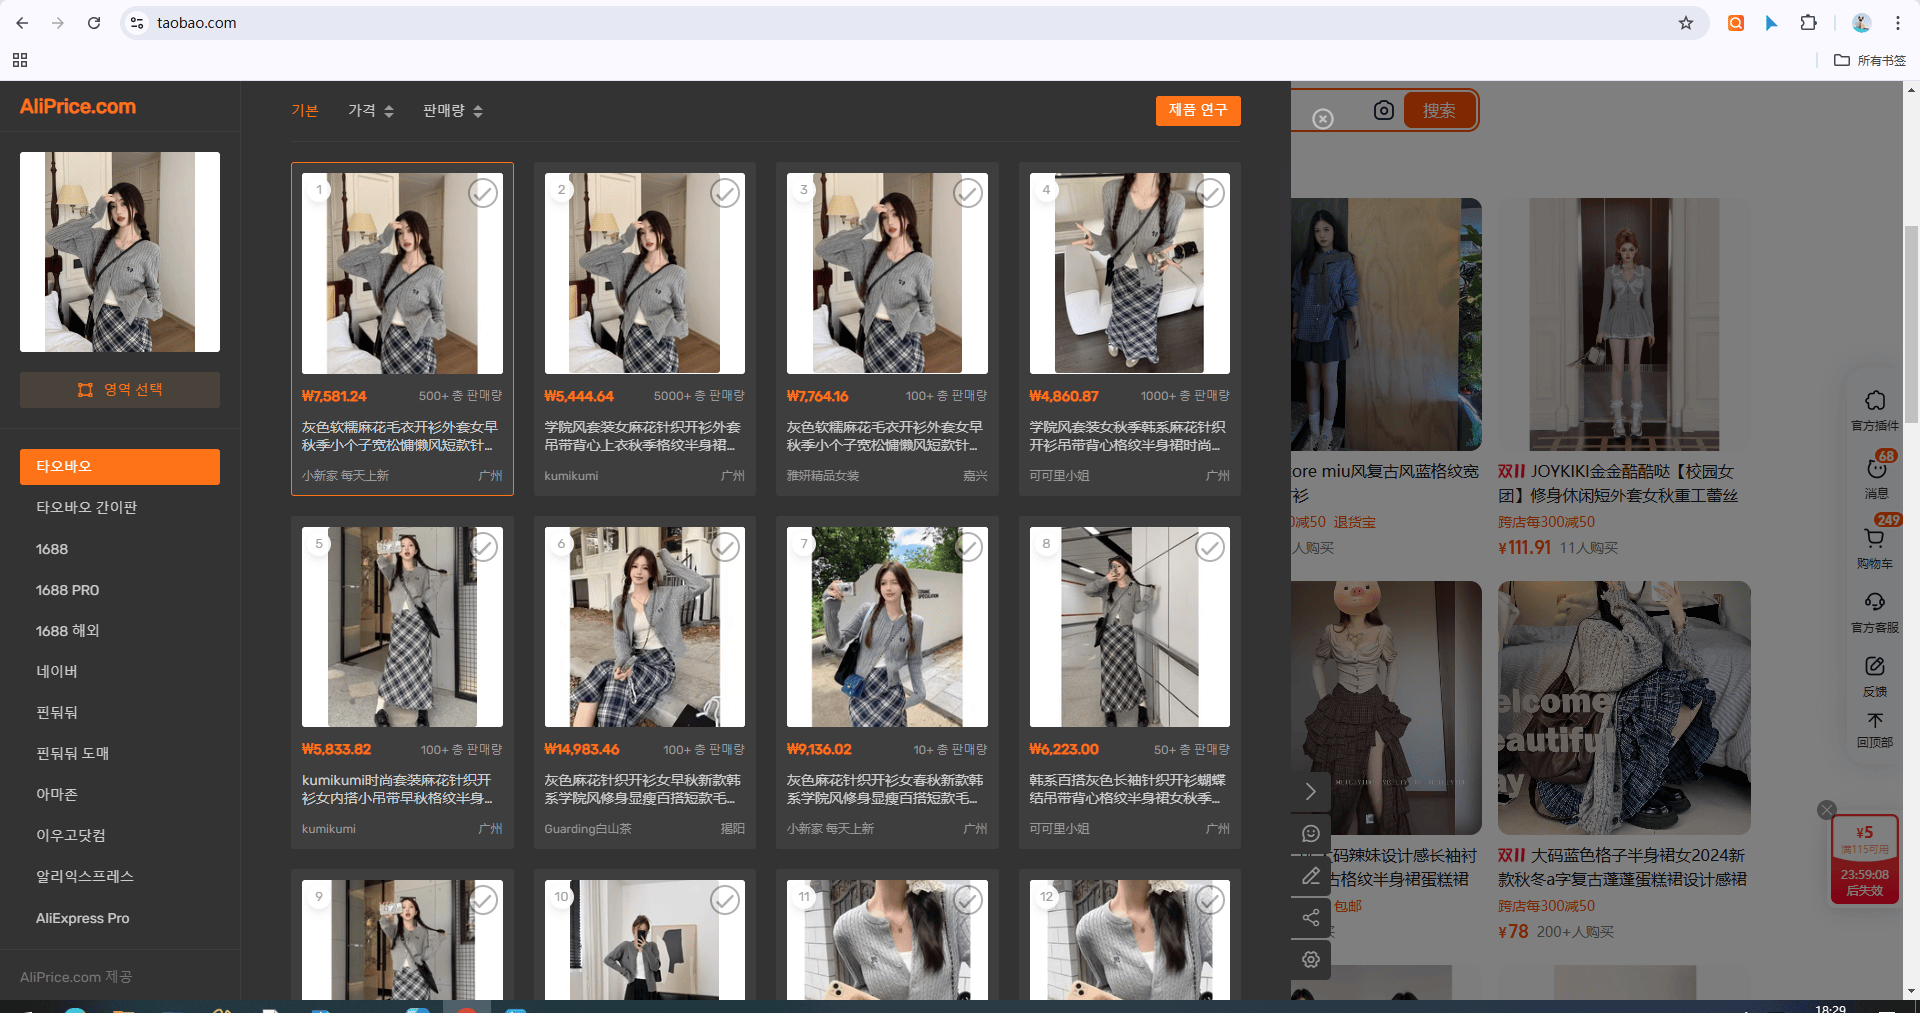Viewport: 1920px width, 1013px height.
Task: Sort results by 가격 price arrows
Action: coord(371,111)
